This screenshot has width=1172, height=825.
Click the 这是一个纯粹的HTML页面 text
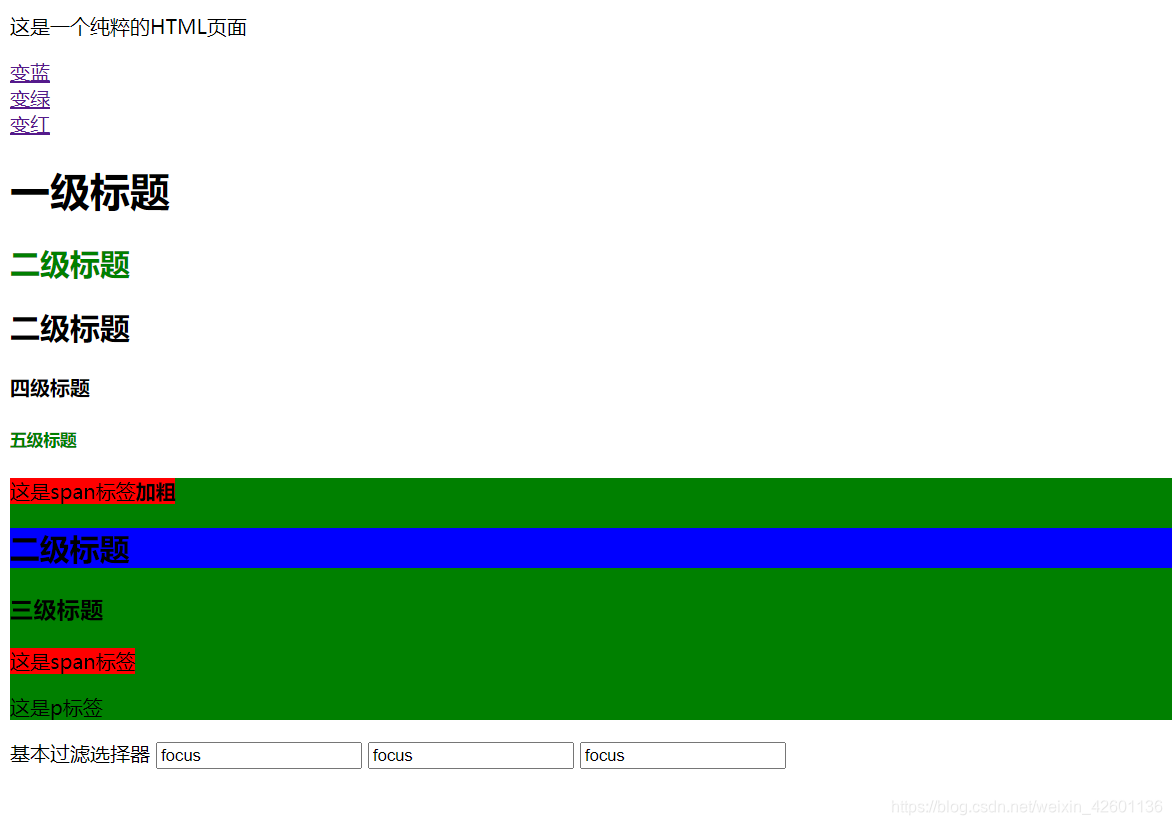point(128,28)
